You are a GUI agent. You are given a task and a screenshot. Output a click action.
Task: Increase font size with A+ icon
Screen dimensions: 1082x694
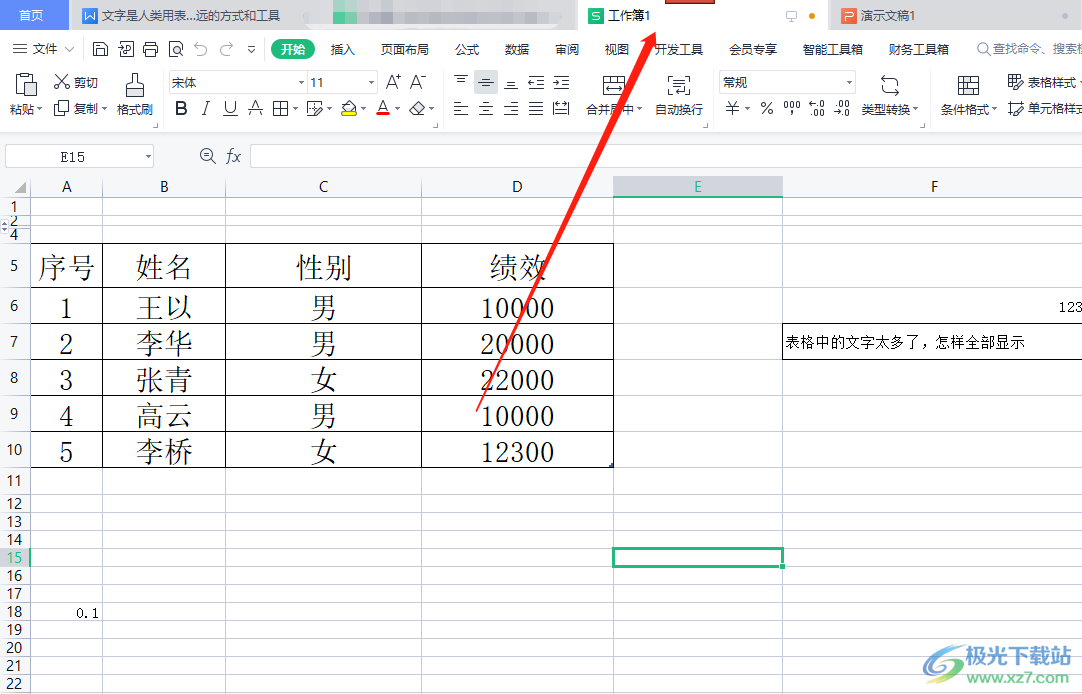point(393,82)
